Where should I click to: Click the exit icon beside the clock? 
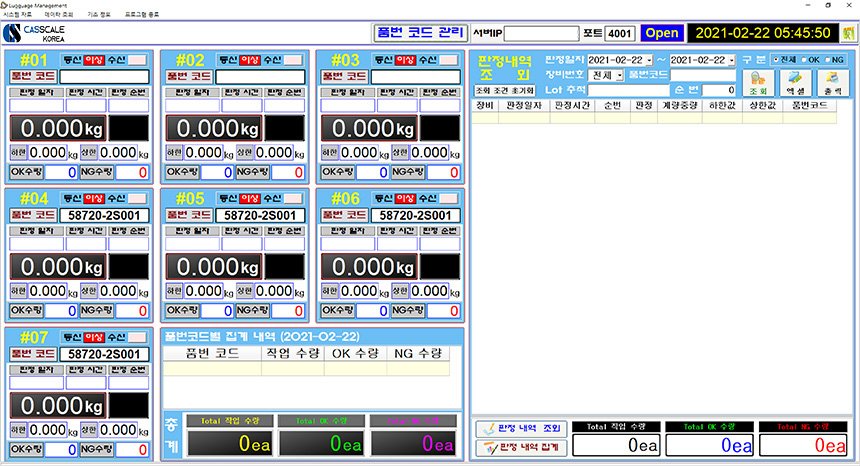[x=848, y=33]
